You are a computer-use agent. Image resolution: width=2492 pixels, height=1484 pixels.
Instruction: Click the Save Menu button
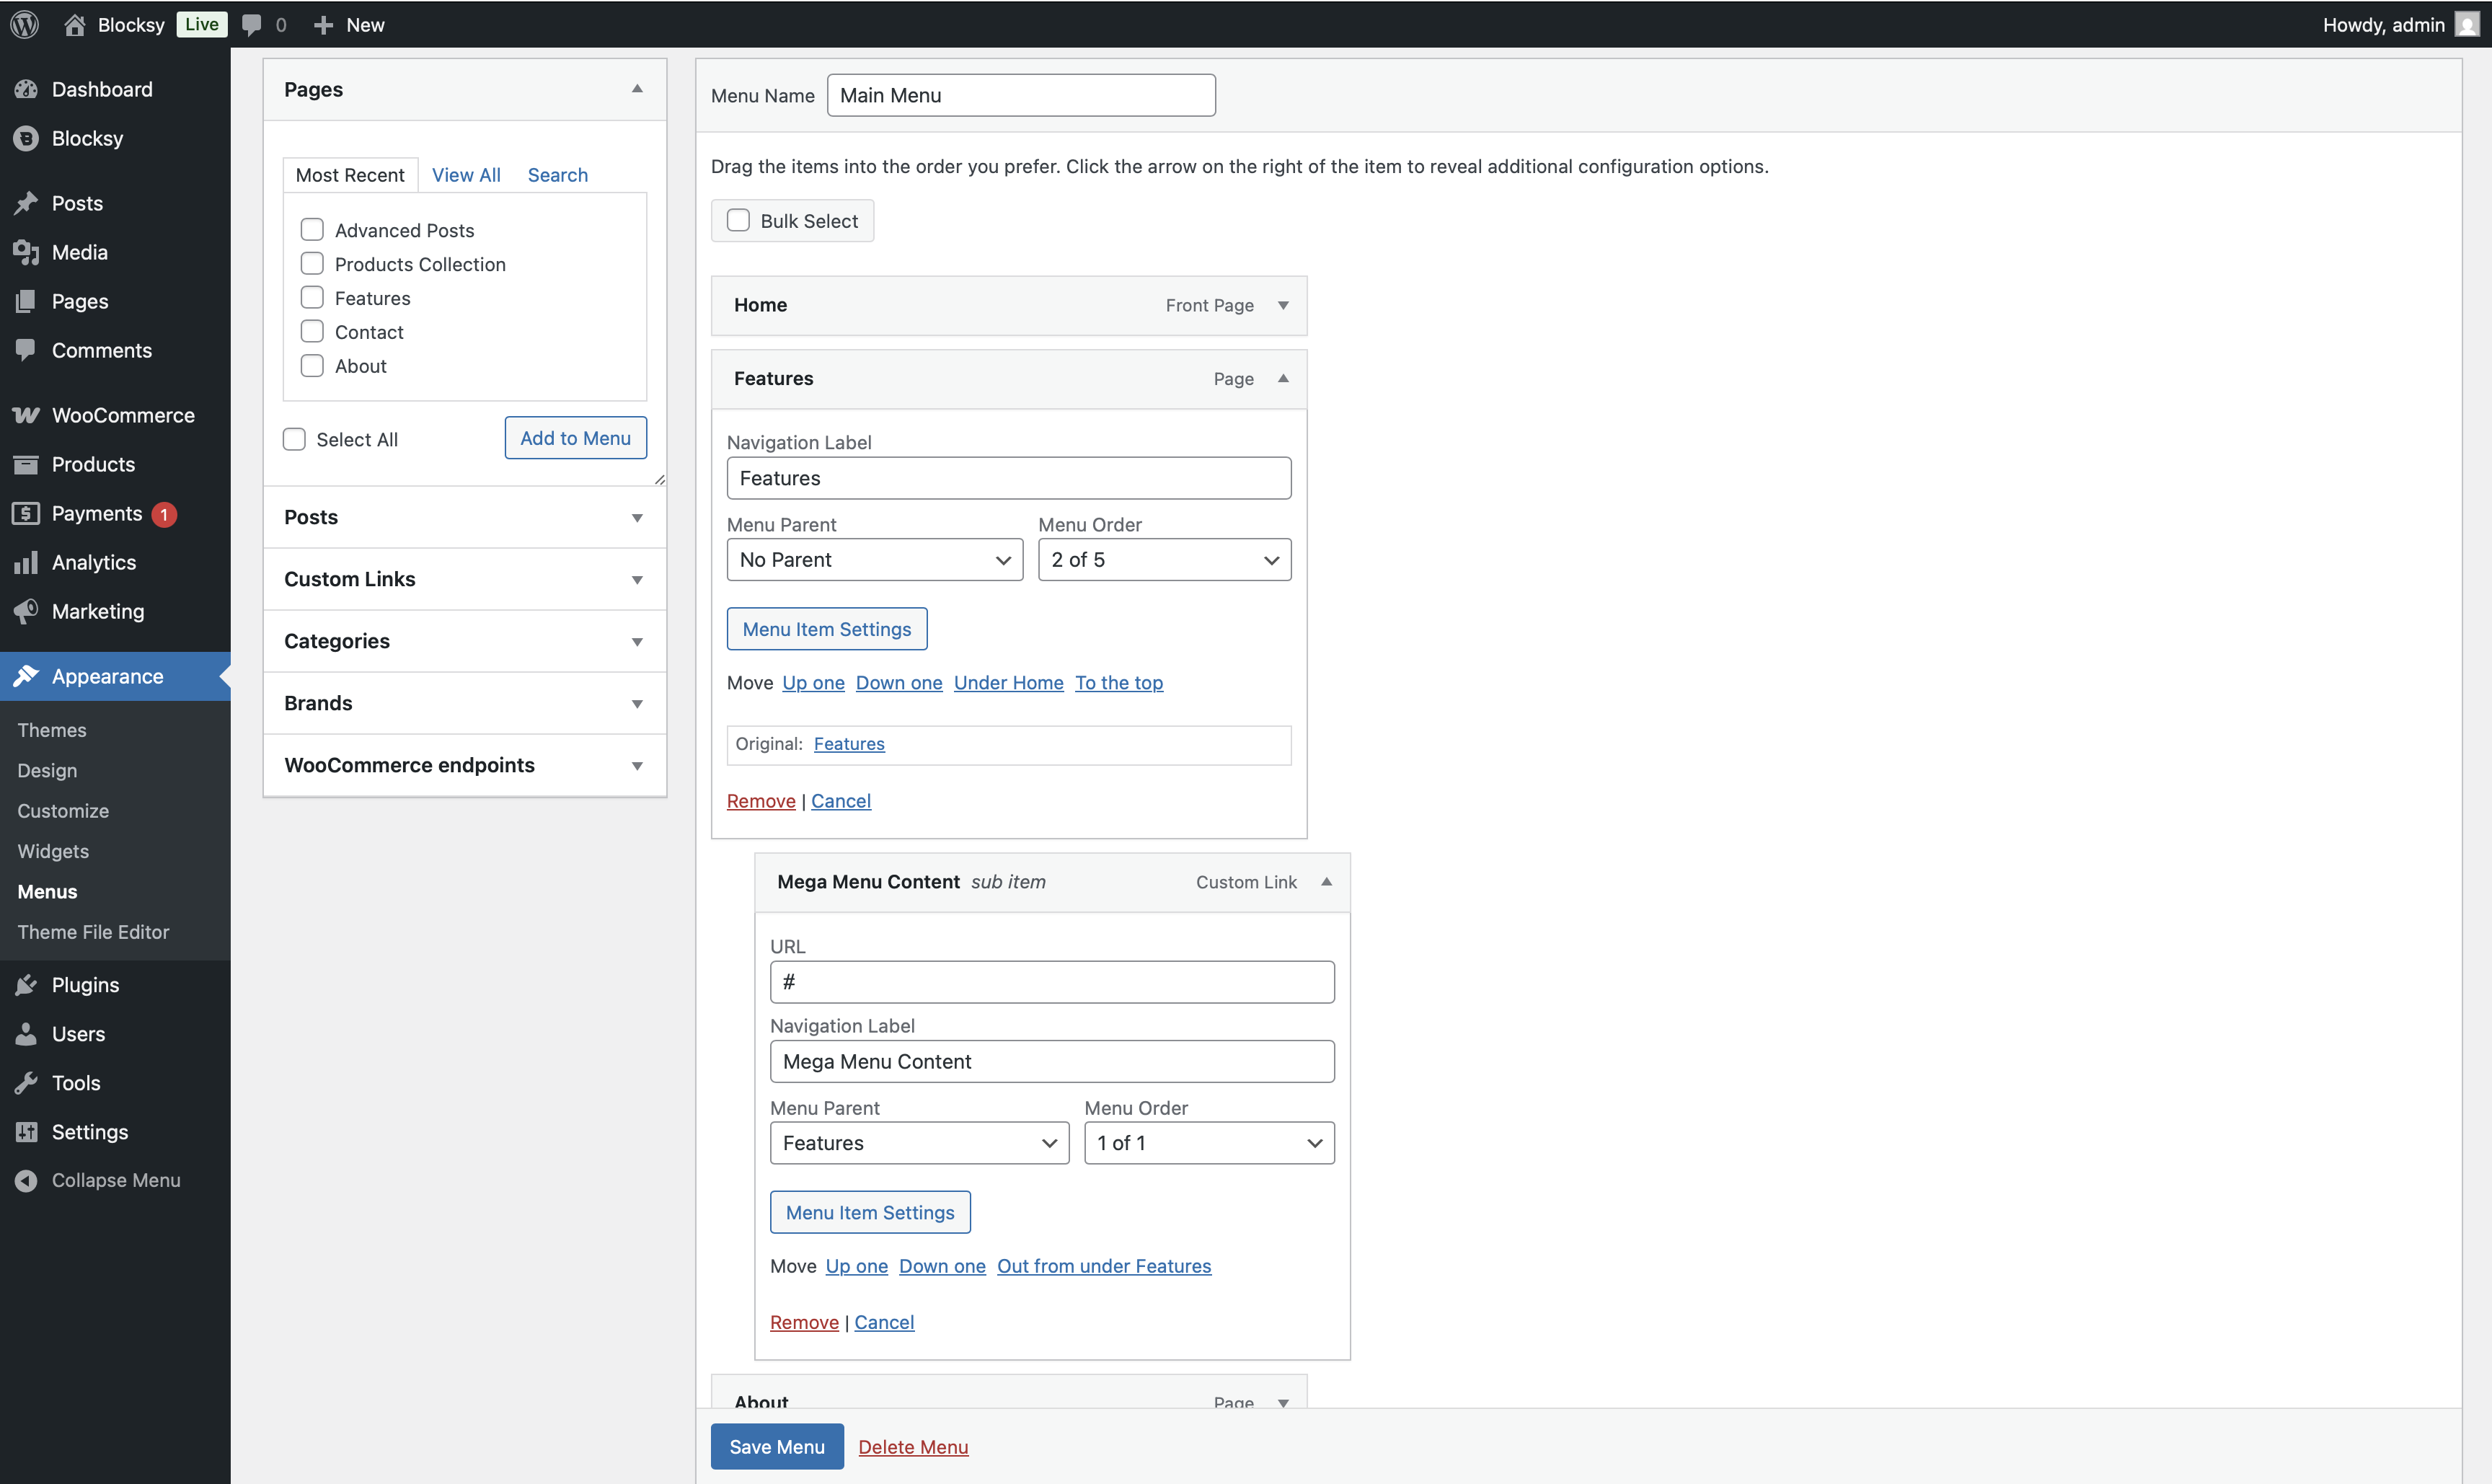click(777, 1447)
